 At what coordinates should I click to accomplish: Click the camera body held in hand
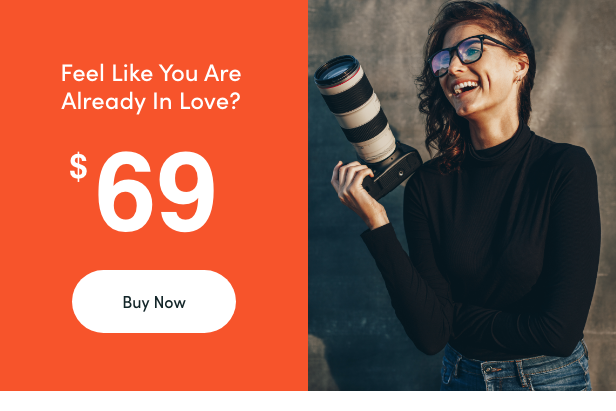click(x=393, y=171)
